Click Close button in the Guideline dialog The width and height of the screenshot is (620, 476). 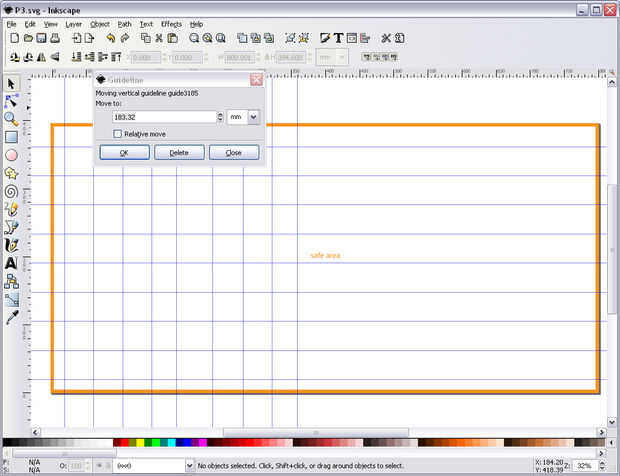(x=234, y=153)
